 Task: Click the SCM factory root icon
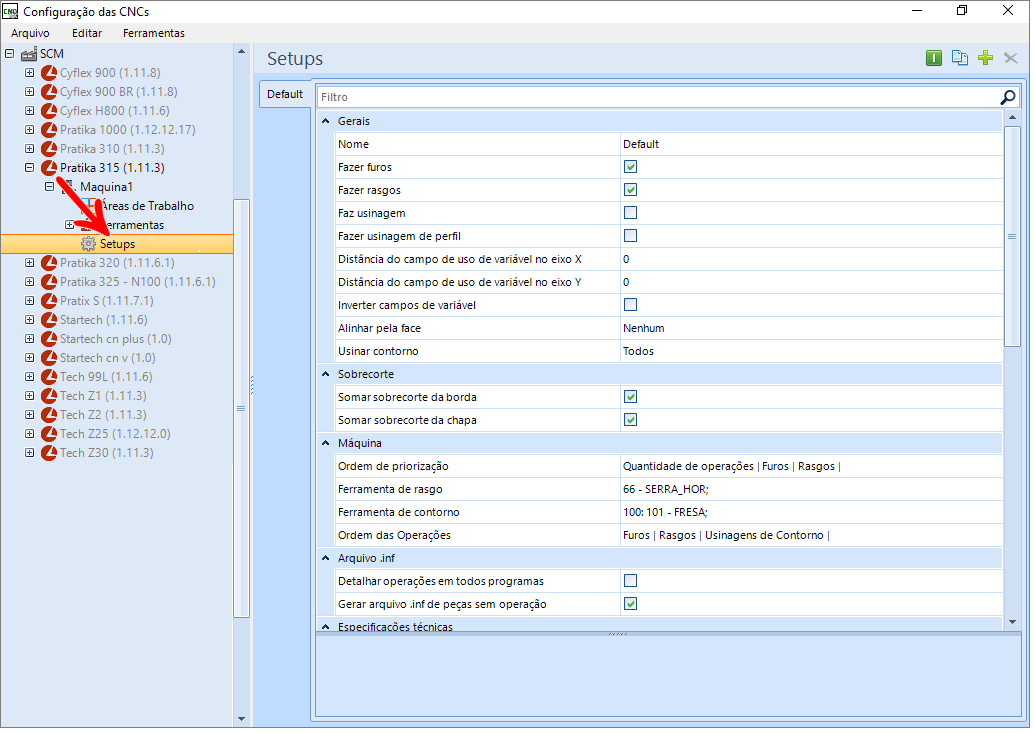28,54
